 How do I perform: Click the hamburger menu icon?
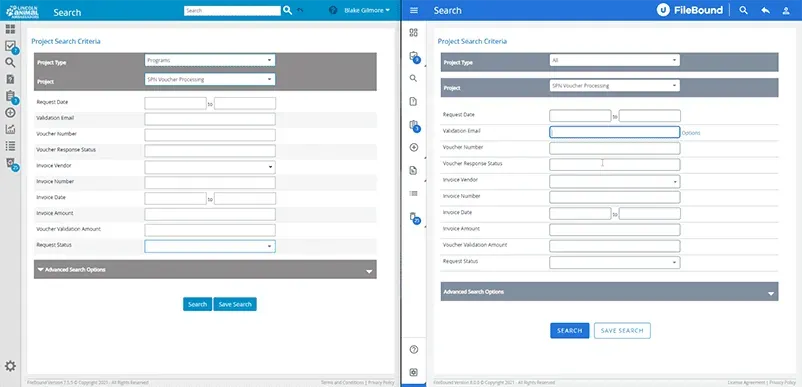tap(414, 10)
